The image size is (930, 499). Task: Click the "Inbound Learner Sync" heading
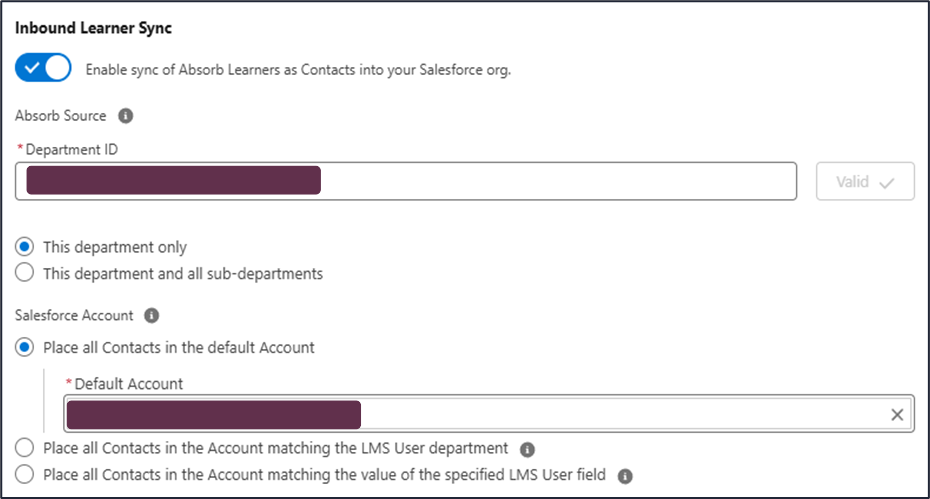[93, 28]
